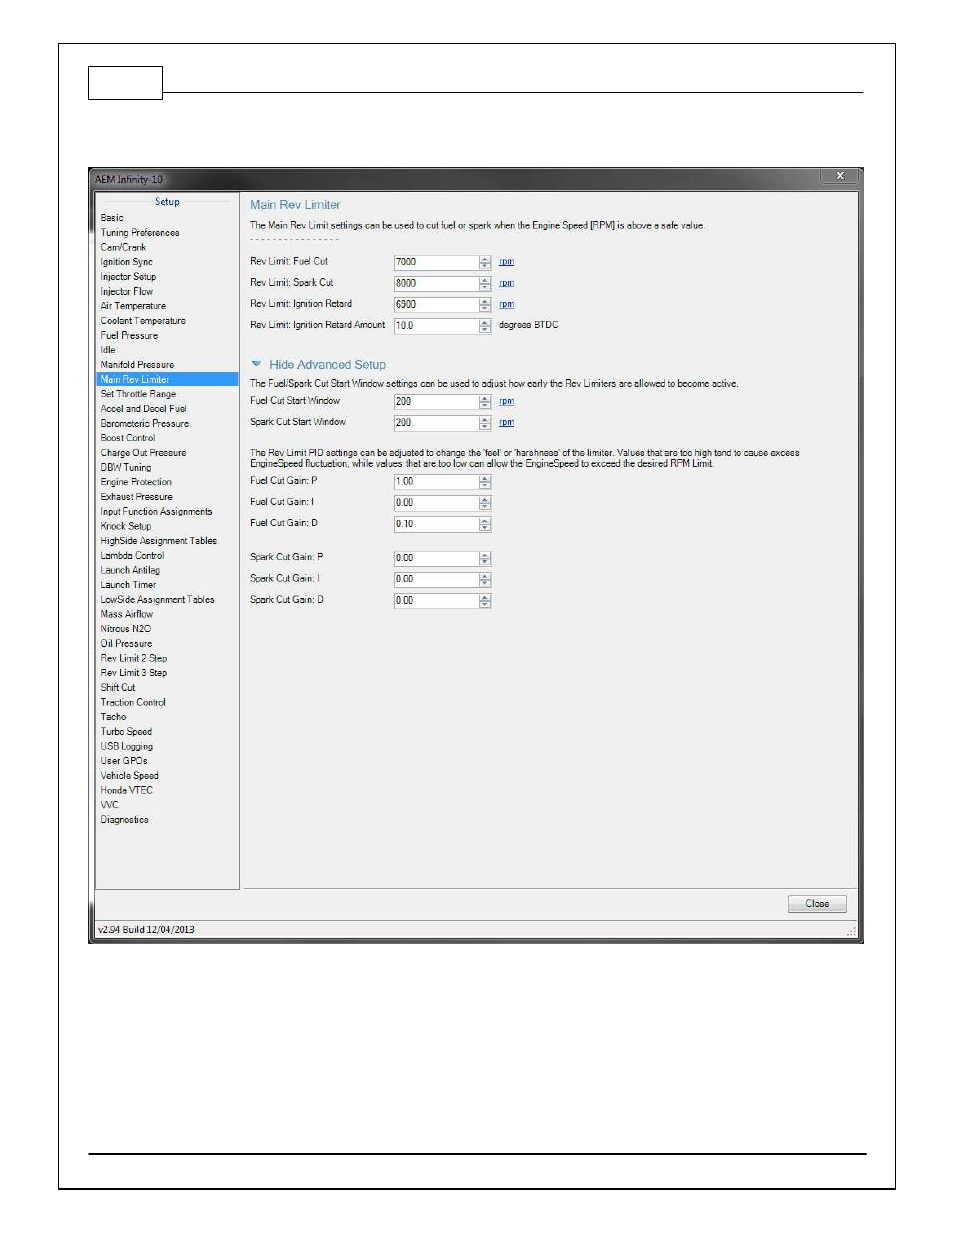
Task: Select Fuel Pressure in the list
Action: (x=129, y=336)
